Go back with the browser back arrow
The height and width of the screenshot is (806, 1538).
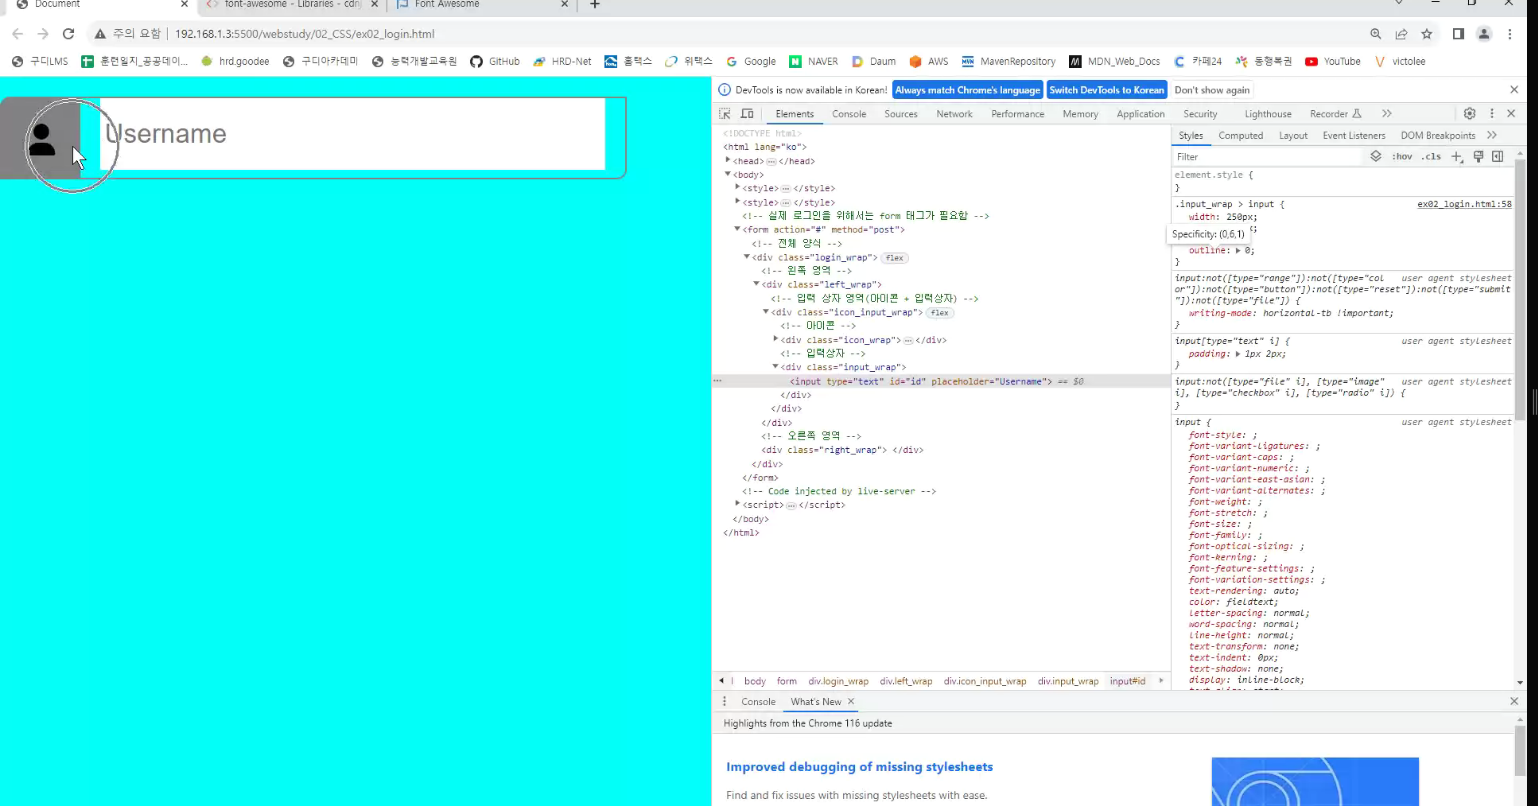click(18, 34)
